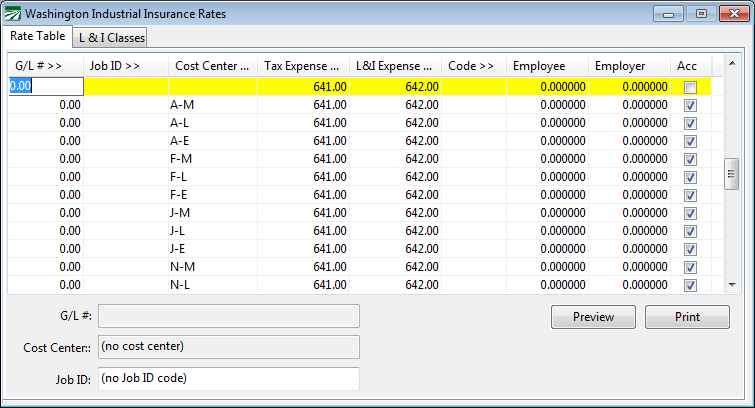Click the Cost Center column header
Image resolution: width=755 pixels, height=408 pixels.
tap(213, 66)
